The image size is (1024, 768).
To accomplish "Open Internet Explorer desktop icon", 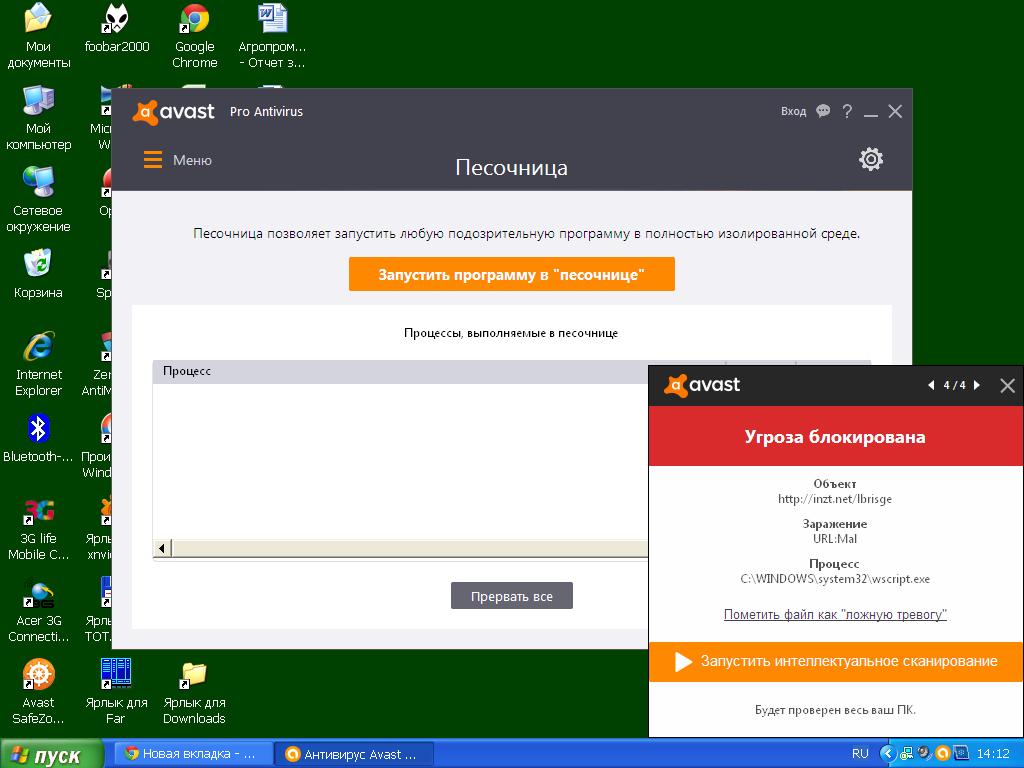I will (x=39, y=364).
